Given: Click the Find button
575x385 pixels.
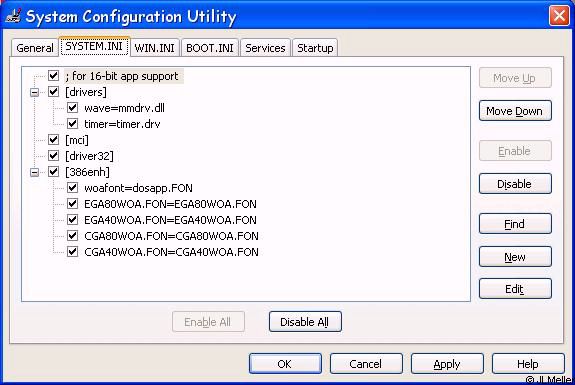Looking at the screenshot, I should pos(515,224).
